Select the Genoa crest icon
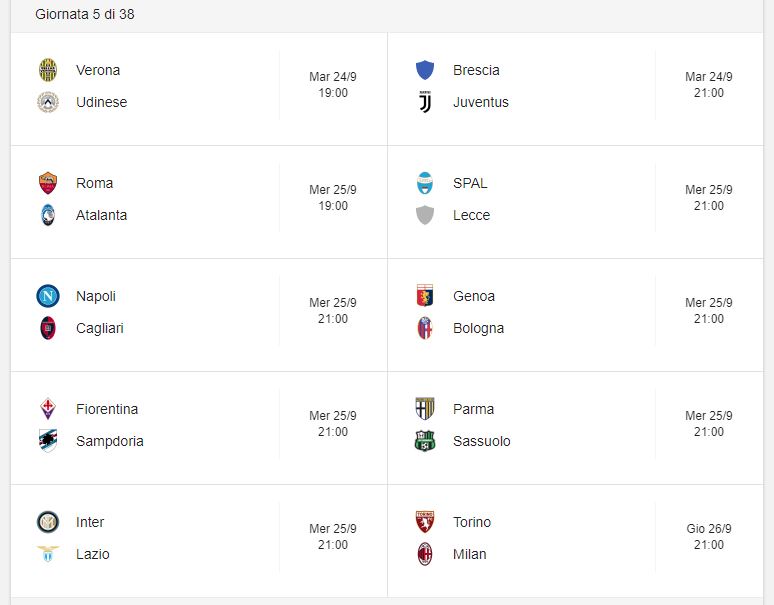Viewport: 774px width, 605px height. 425,296
